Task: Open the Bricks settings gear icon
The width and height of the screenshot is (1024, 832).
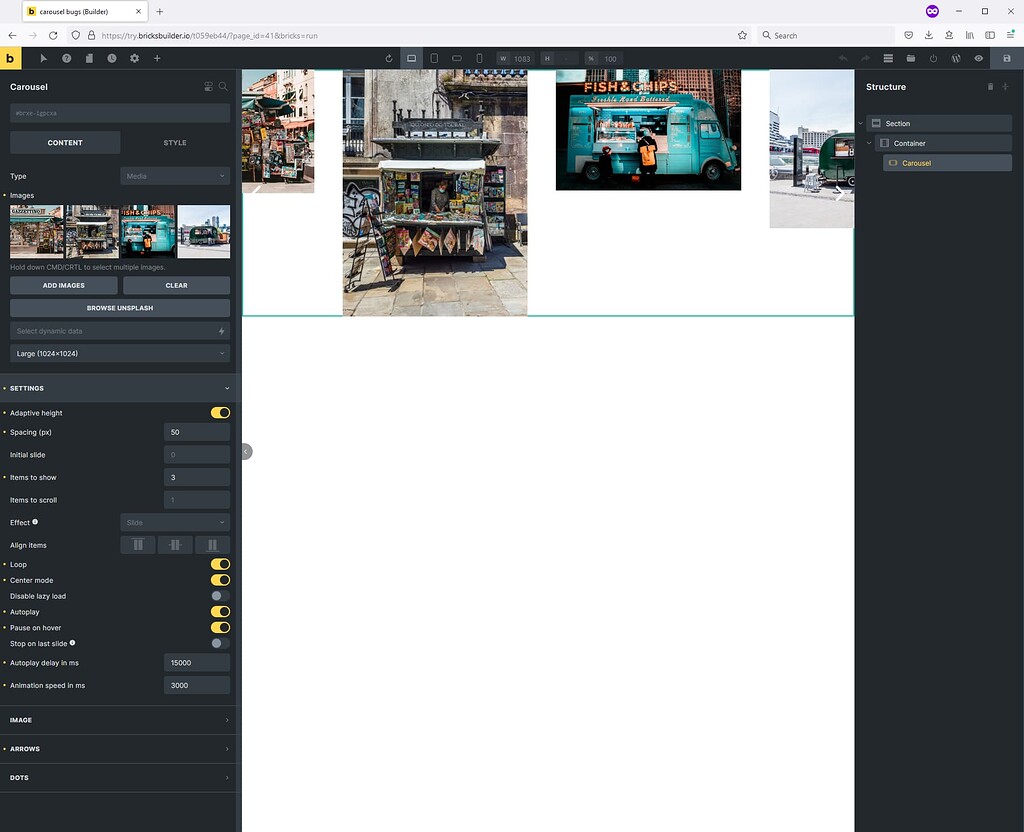Action: pyautogui.click(x=134, y=58)
